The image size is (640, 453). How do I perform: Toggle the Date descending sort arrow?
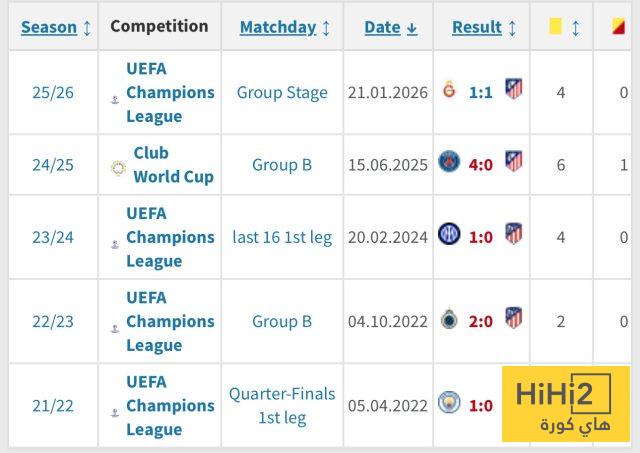411,28
